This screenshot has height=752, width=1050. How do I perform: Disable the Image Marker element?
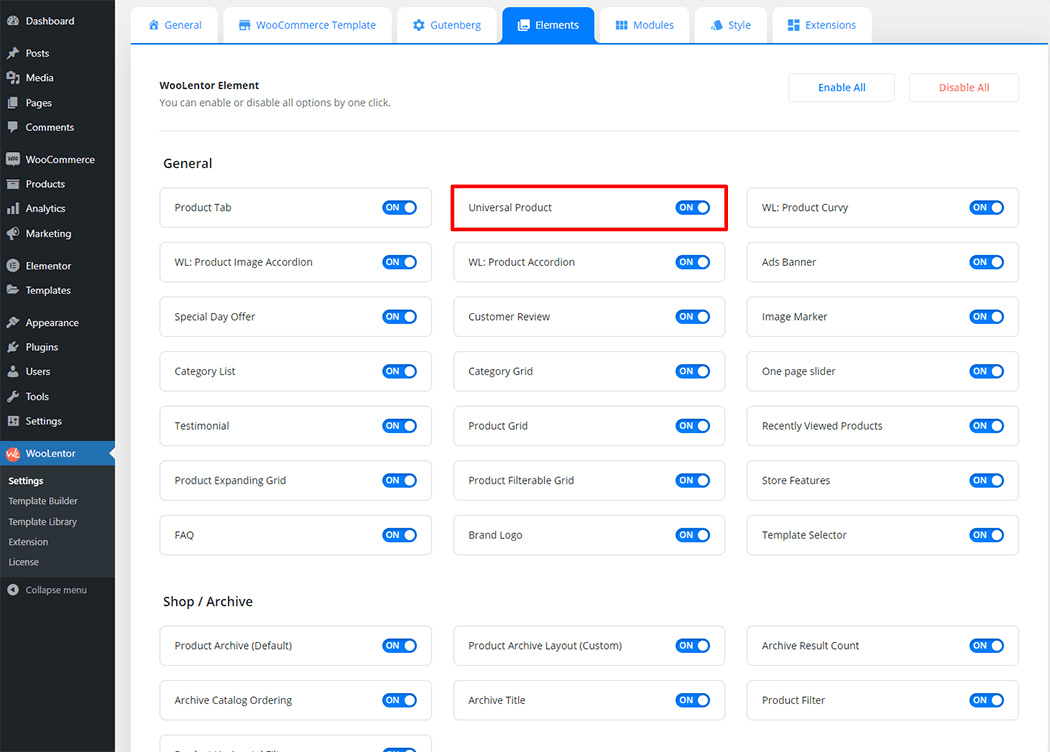click(986, 317)
